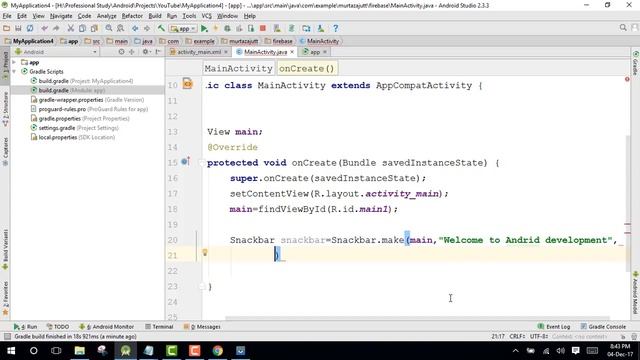This screenshot has width=640, height=360.
Task: Navigate Back with the left arrow icon
Action: point(135,28)
